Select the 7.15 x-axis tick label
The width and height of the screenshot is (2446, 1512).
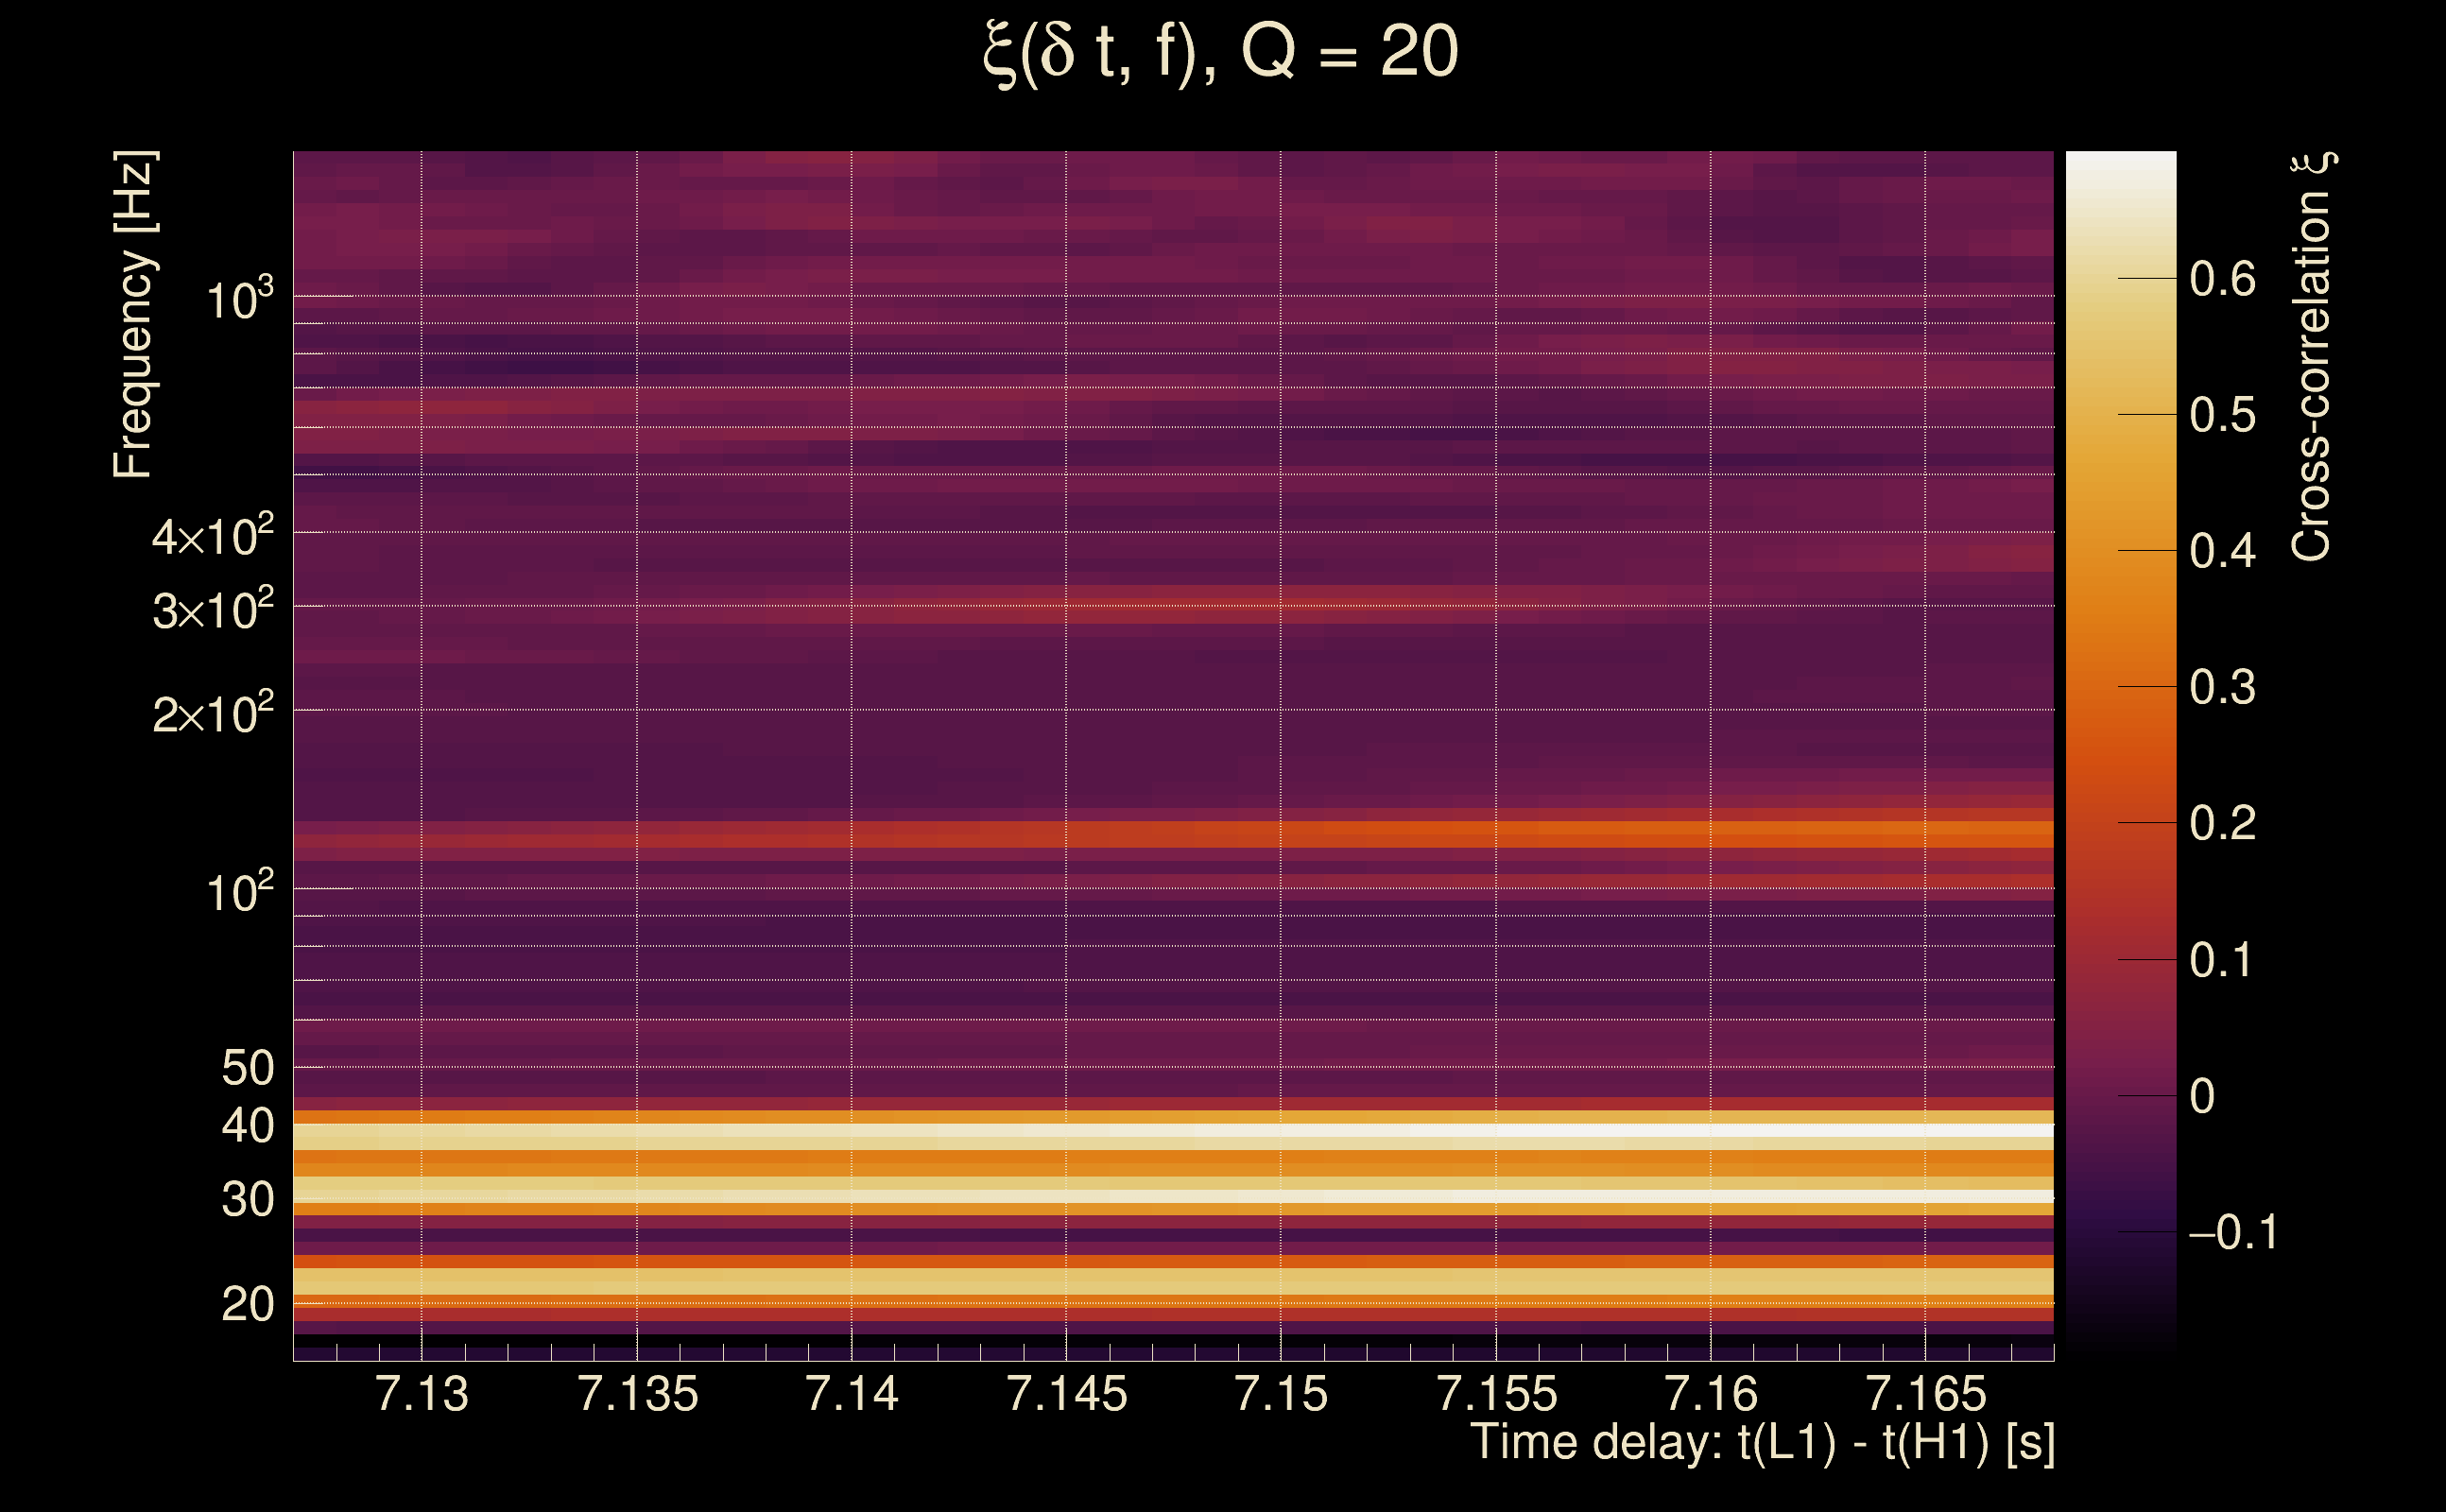pyautogui.click(x=1281, y=1394)
